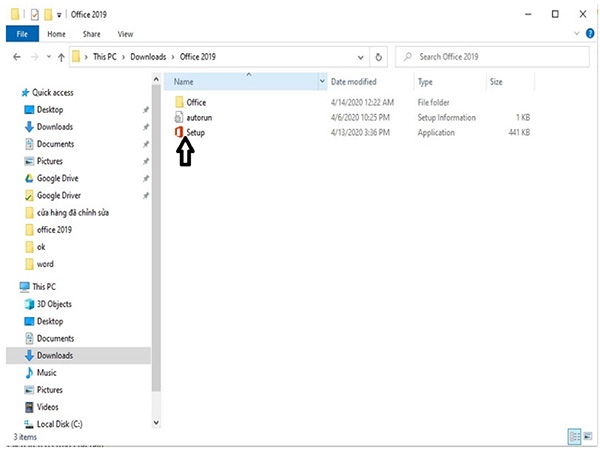Sort by the Date modified column
600x452 pixels.
[x=370, y=82]
